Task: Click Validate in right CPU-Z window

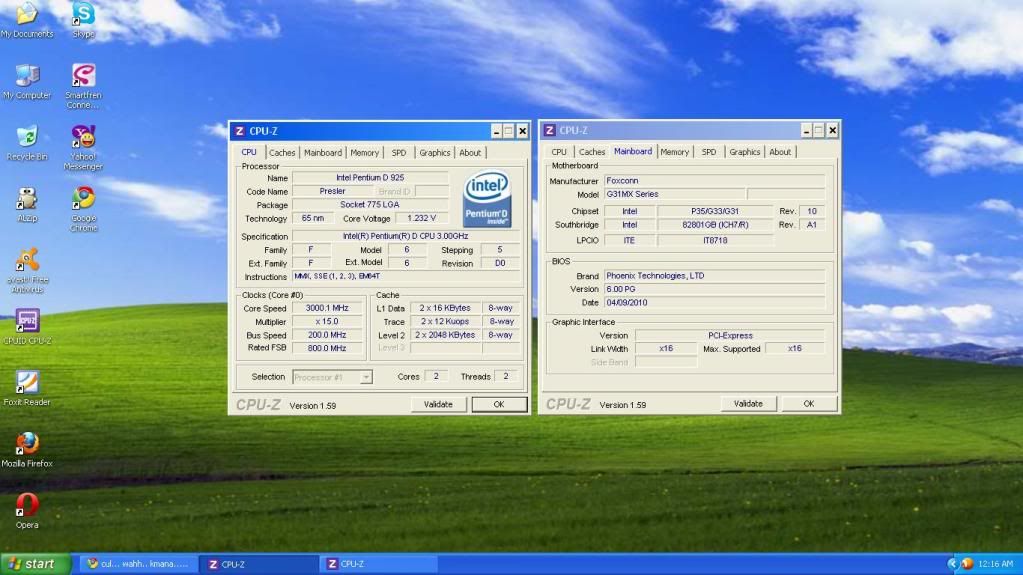Action: point(748,404)
